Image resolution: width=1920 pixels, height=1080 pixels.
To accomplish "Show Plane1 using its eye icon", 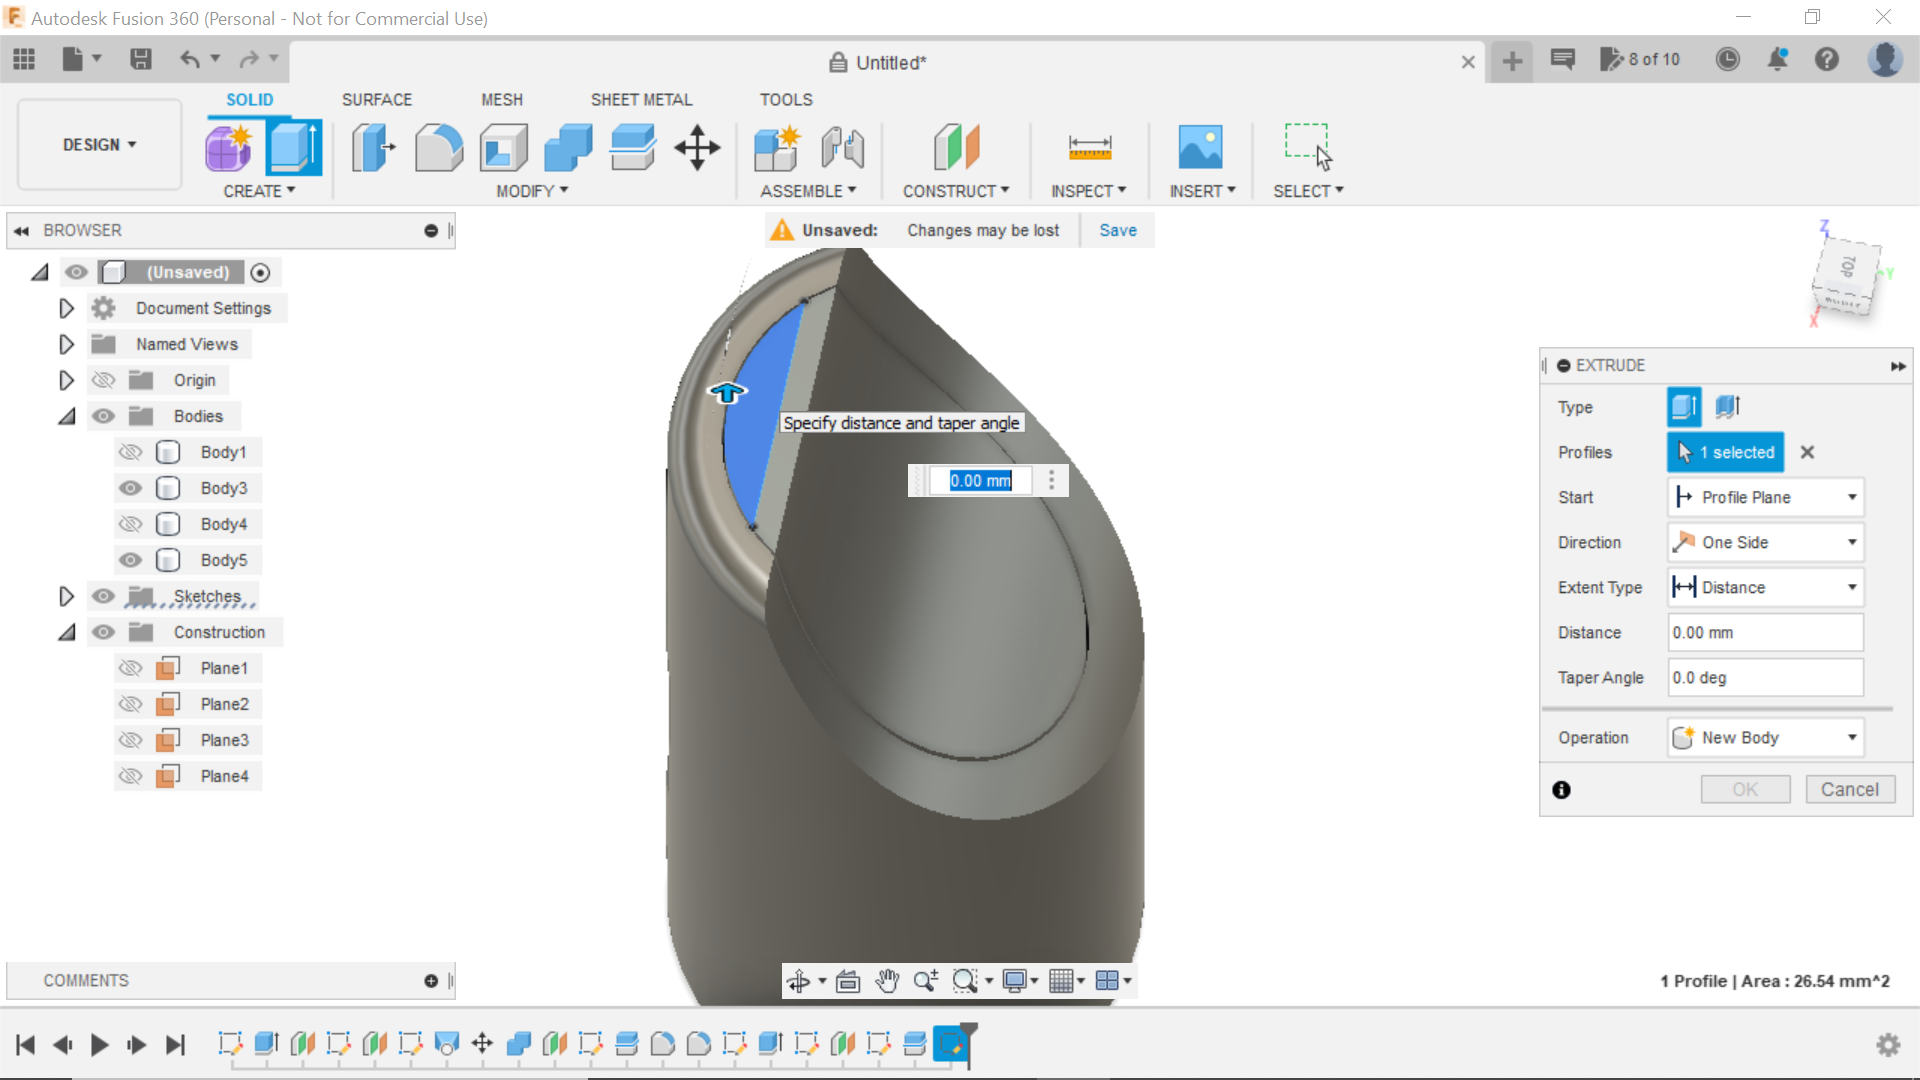I will 130,668.
